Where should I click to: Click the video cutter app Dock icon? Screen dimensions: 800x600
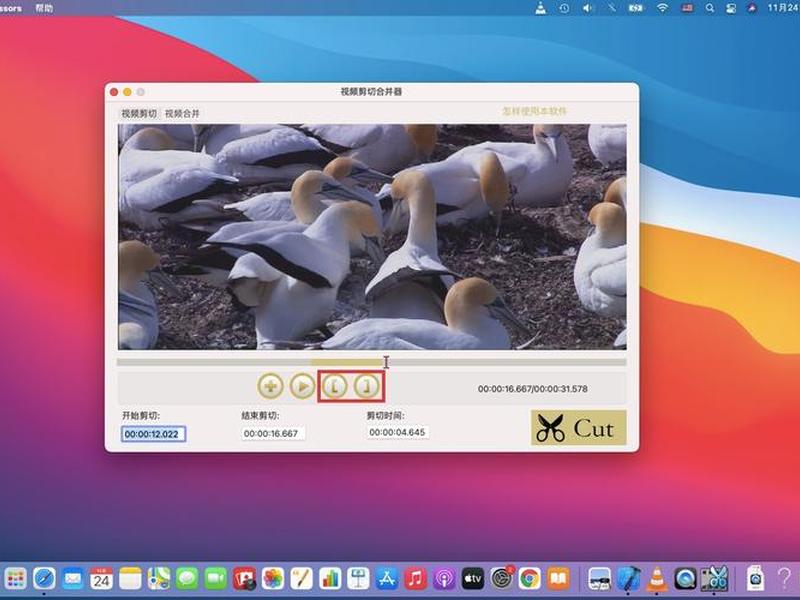(x=714, y=579)
